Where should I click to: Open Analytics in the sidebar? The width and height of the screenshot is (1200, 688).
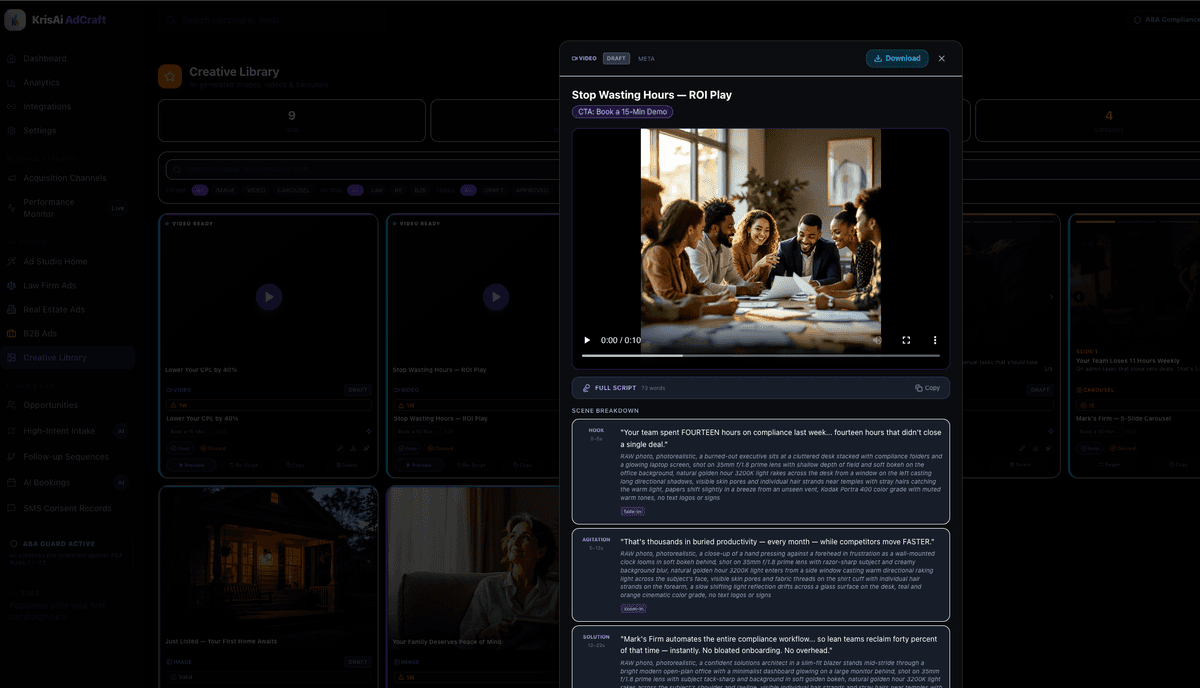42,83
